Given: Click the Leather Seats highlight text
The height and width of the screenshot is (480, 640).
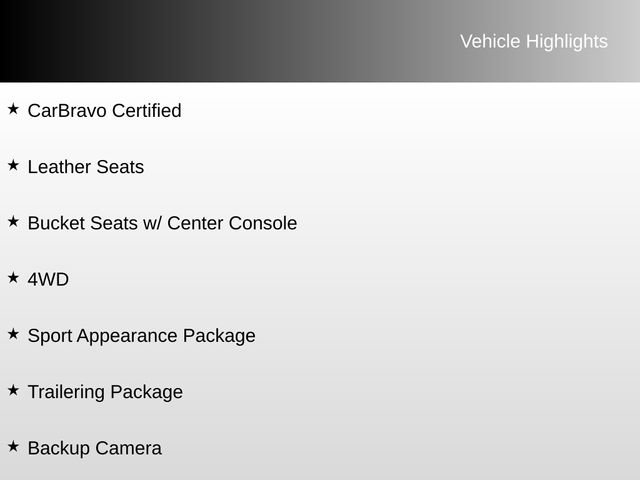Looking at the screenshot, I should pos(85,167).
